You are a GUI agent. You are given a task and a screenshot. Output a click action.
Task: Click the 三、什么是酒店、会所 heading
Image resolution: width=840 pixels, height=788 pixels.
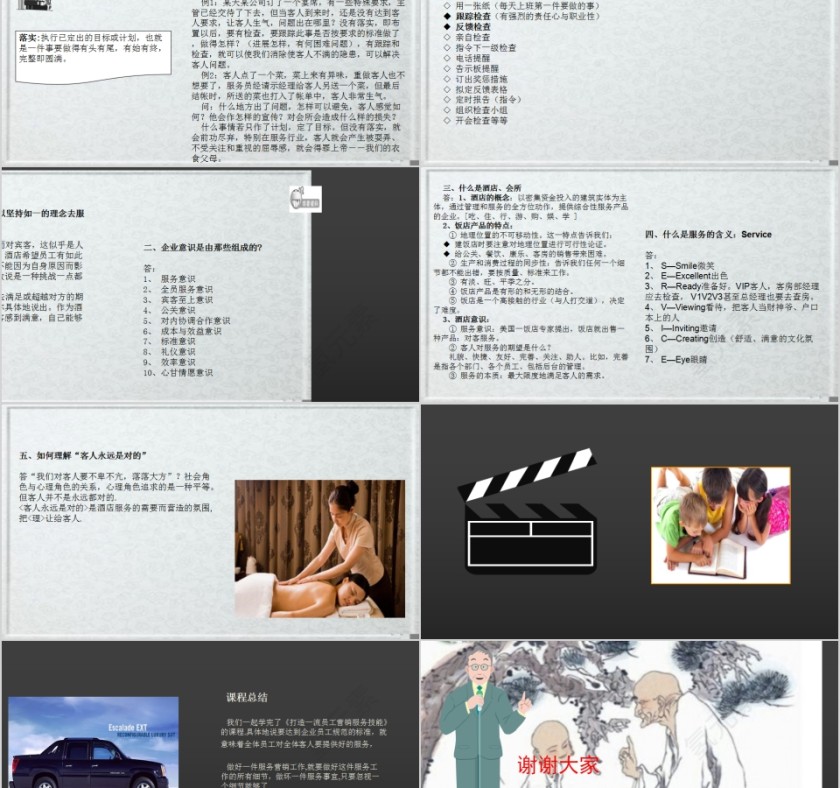coord(481,188)
